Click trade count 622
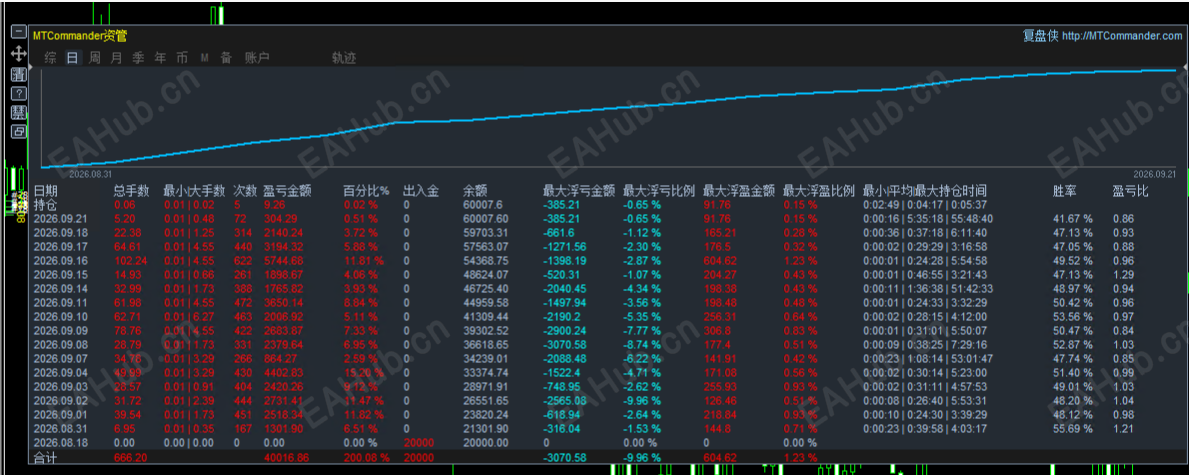The width and height of the screenshot is (1189, 475). [x=243, y=260]
